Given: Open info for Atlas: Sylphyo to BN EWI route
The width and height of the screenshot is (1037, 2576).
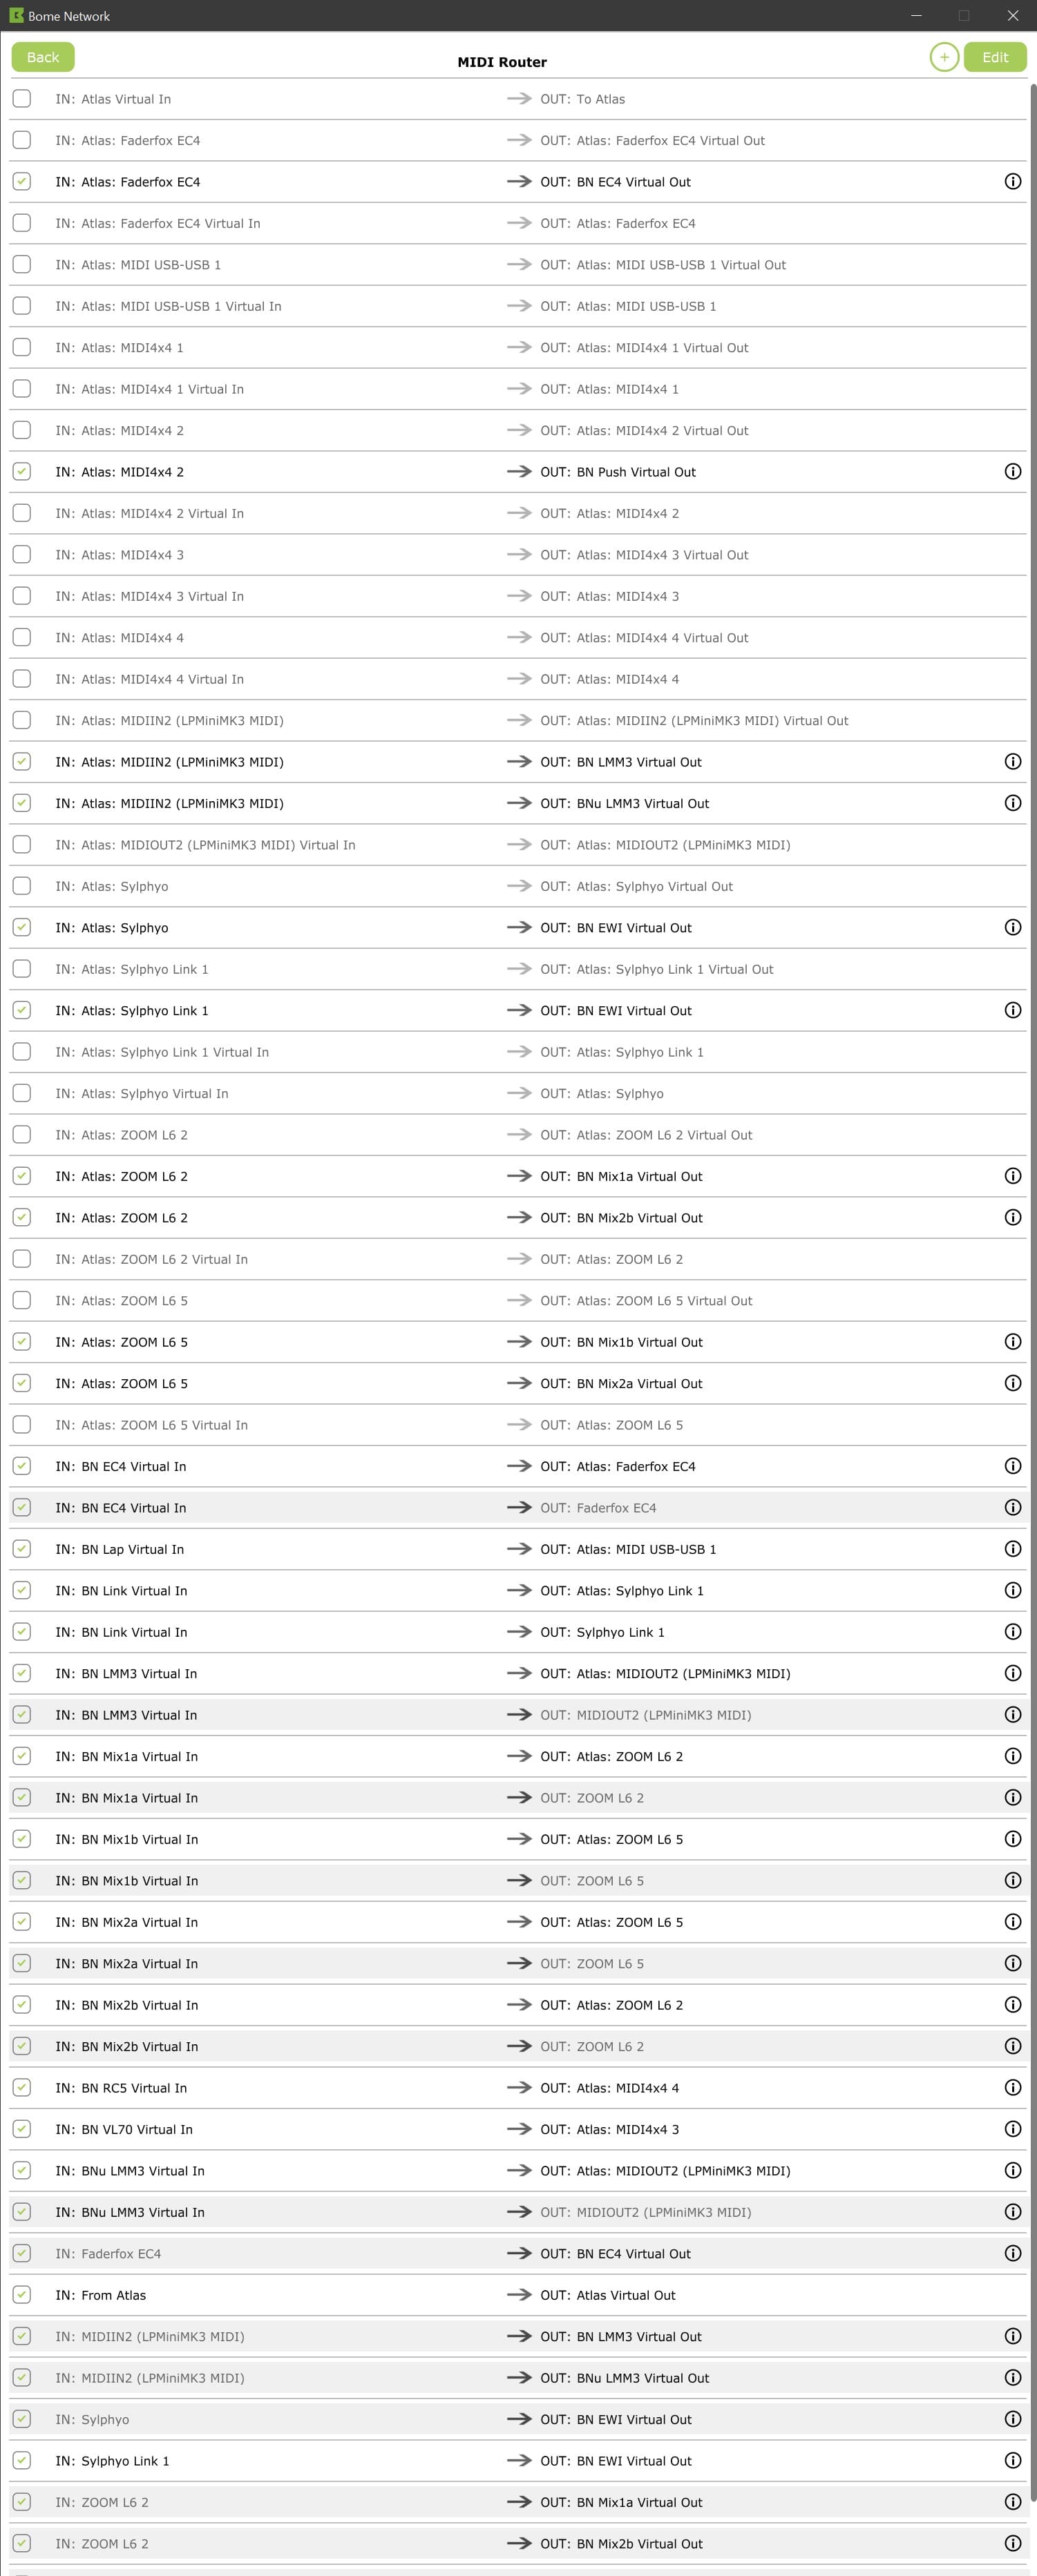Looking at the screenshot, I should [1012, 928].
